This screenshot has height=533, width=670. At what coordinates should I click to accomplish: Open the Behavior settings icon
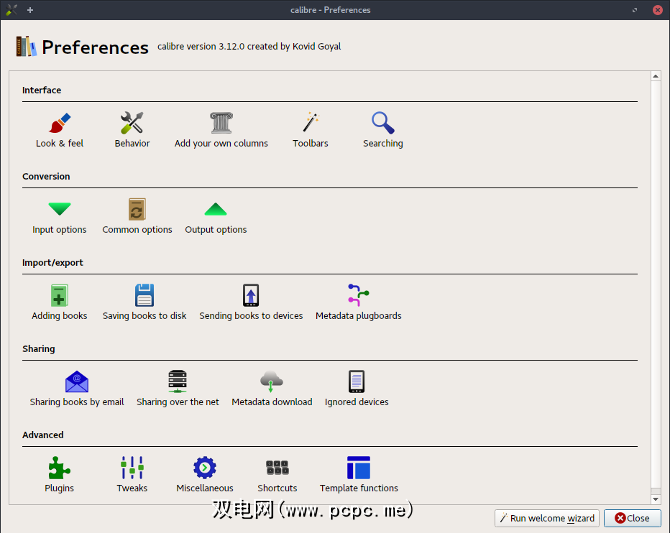point(132,124)
